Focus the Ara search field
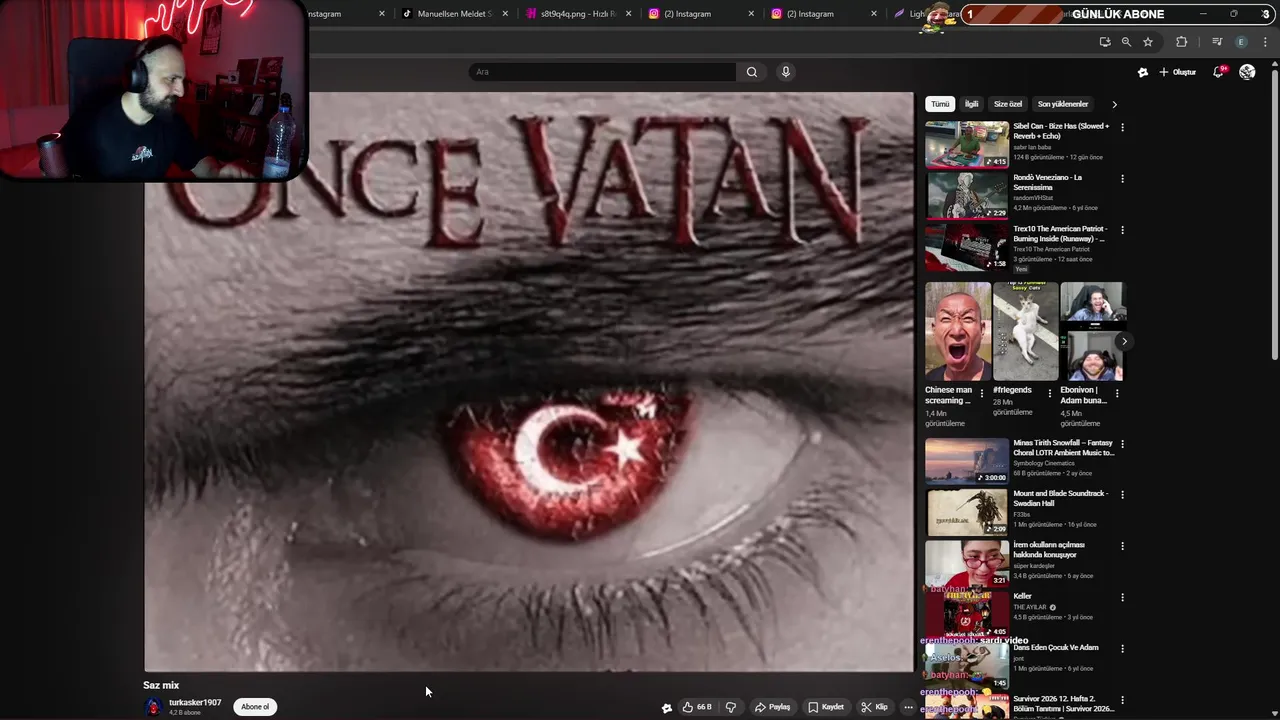1280x720 pixels. click(x=603, y=72)
